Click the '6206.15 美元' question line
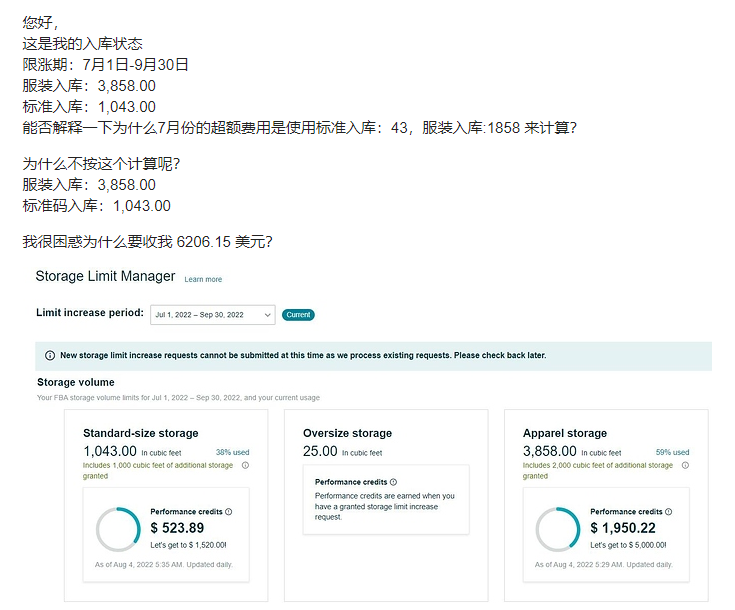 click(147, 242)
